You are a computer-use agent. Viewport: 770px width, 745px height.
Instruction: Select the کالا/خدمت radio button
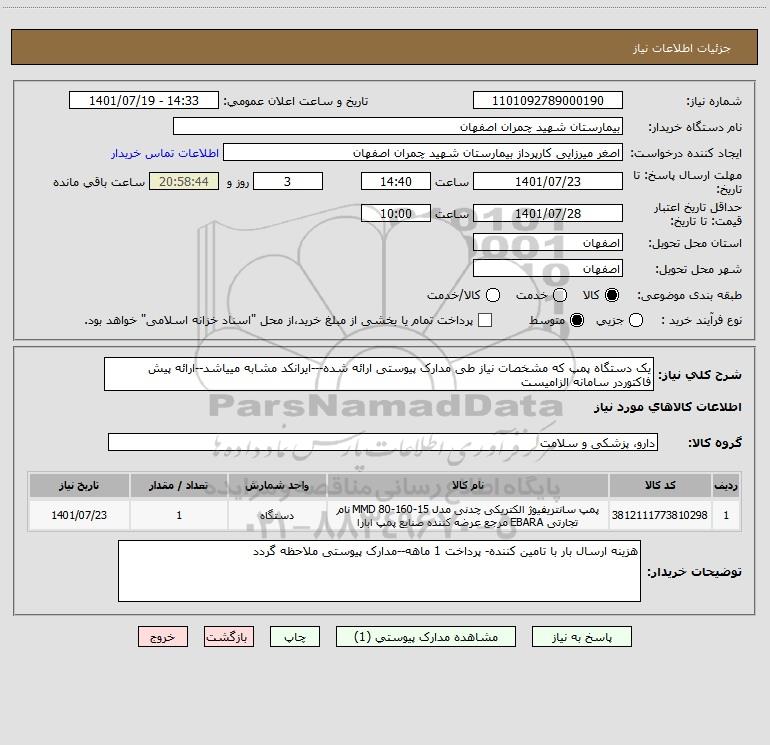[493, 295]
